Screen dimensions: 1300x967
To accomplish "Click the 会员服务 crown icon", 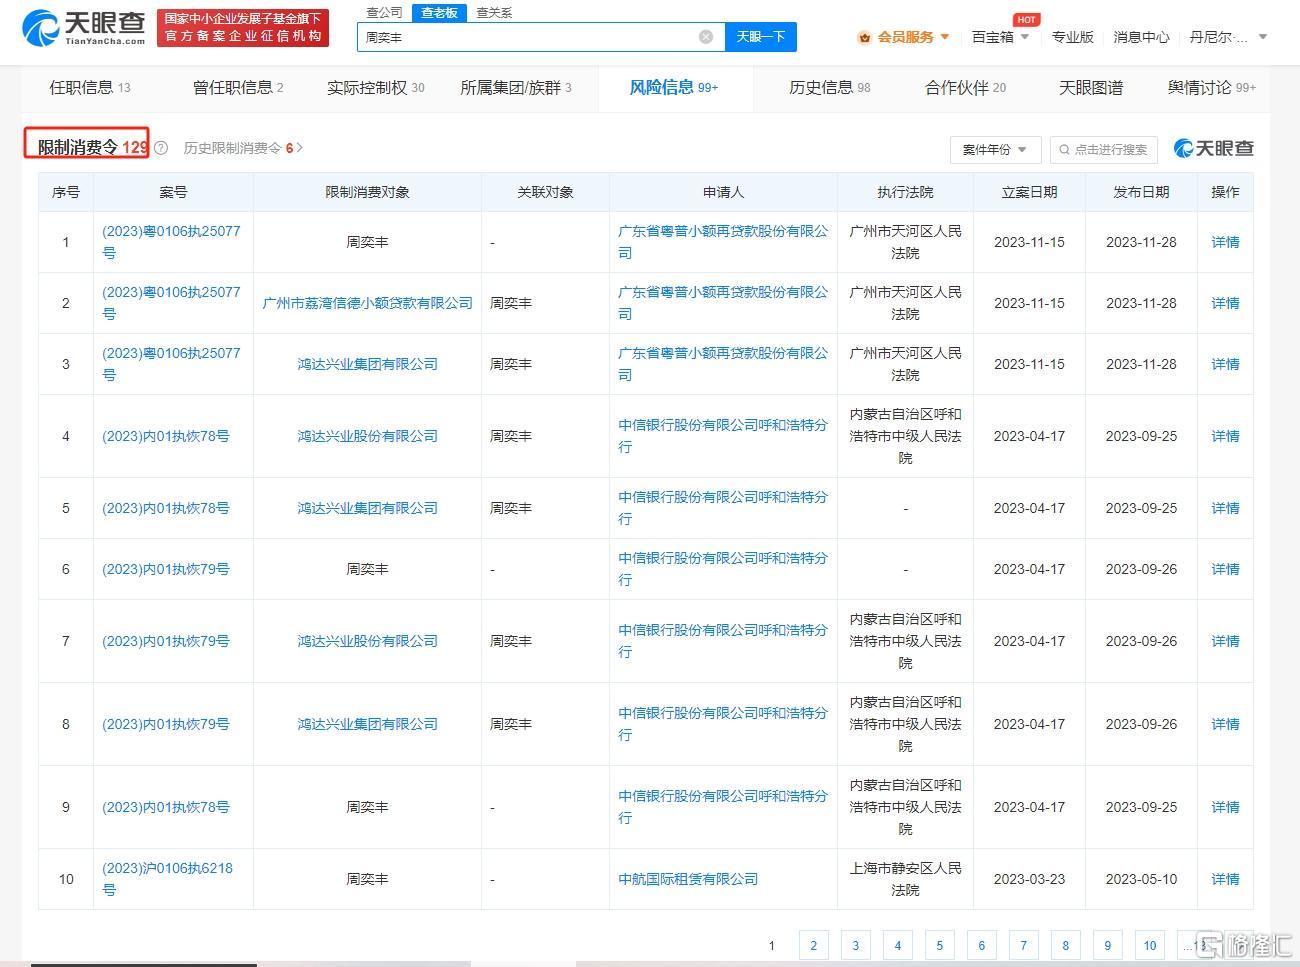I will pos(864,37).
